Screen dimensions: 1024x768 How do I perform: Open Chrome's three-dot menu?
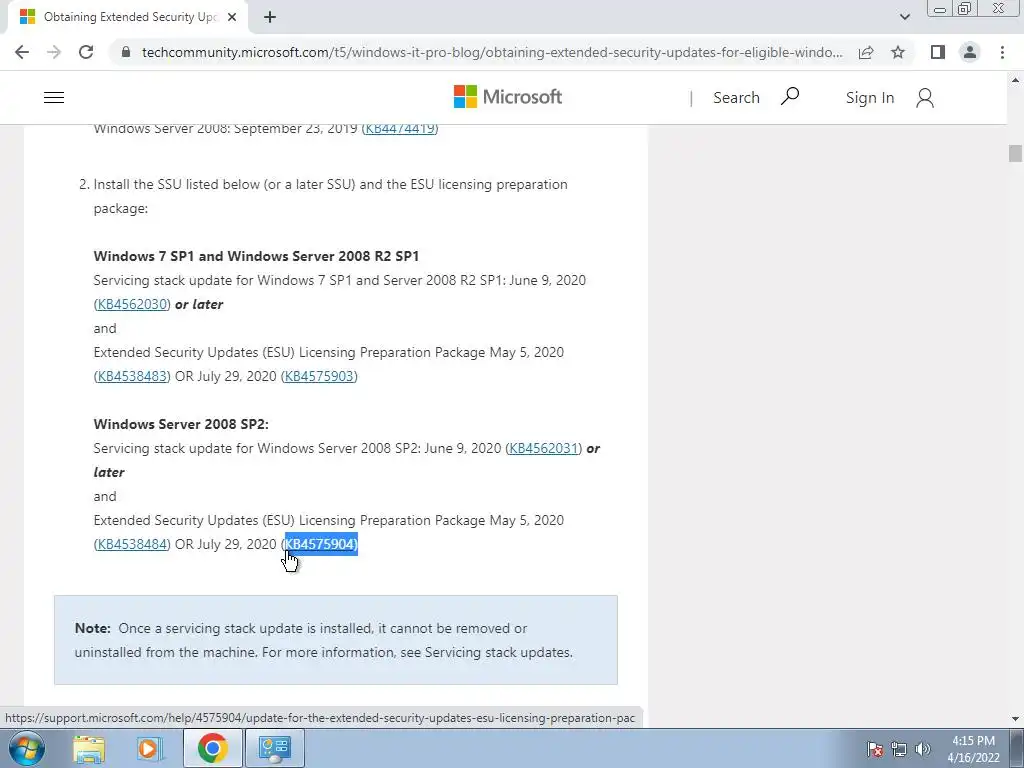click(x=1002, y=52)
